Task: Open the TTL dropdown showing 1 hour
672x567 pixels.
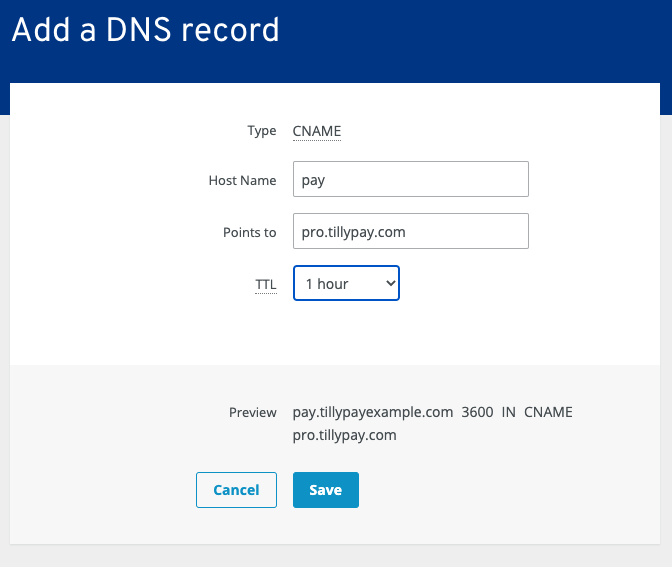Action: coord(346,283)
